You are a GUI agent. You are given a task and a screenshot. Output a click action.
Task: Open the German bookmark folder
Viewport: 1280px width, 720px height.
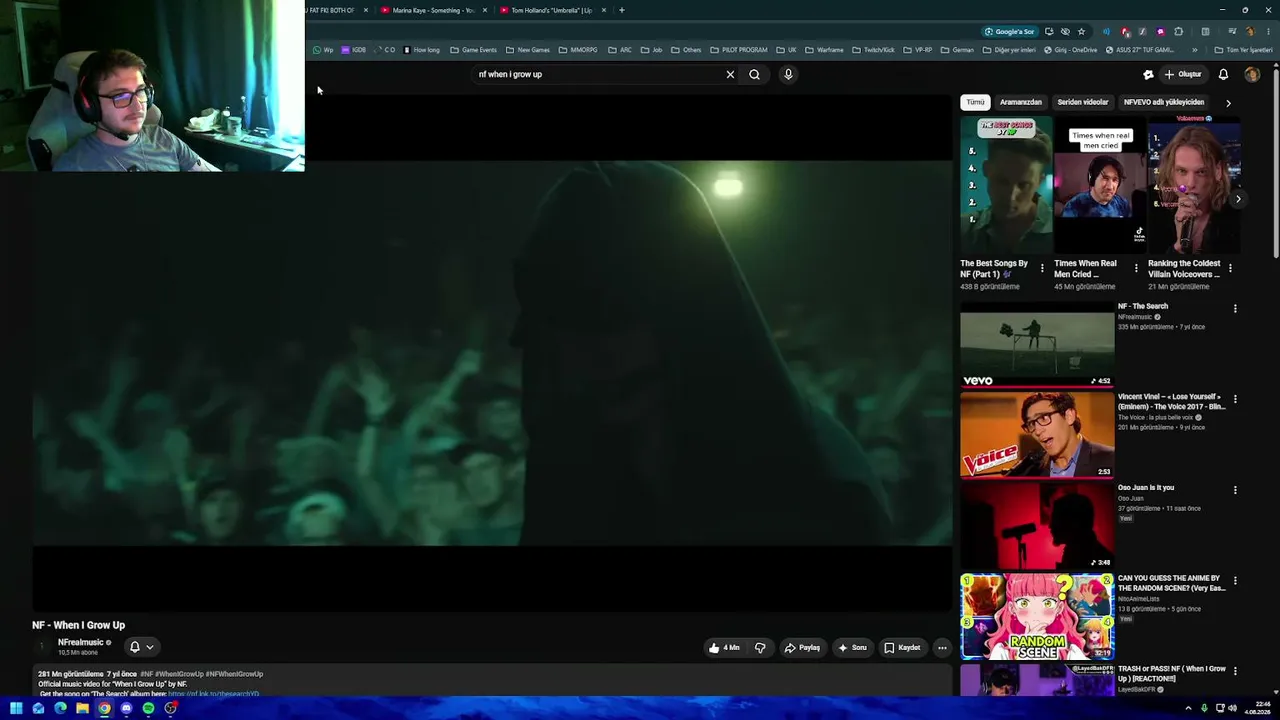(957, 50)
